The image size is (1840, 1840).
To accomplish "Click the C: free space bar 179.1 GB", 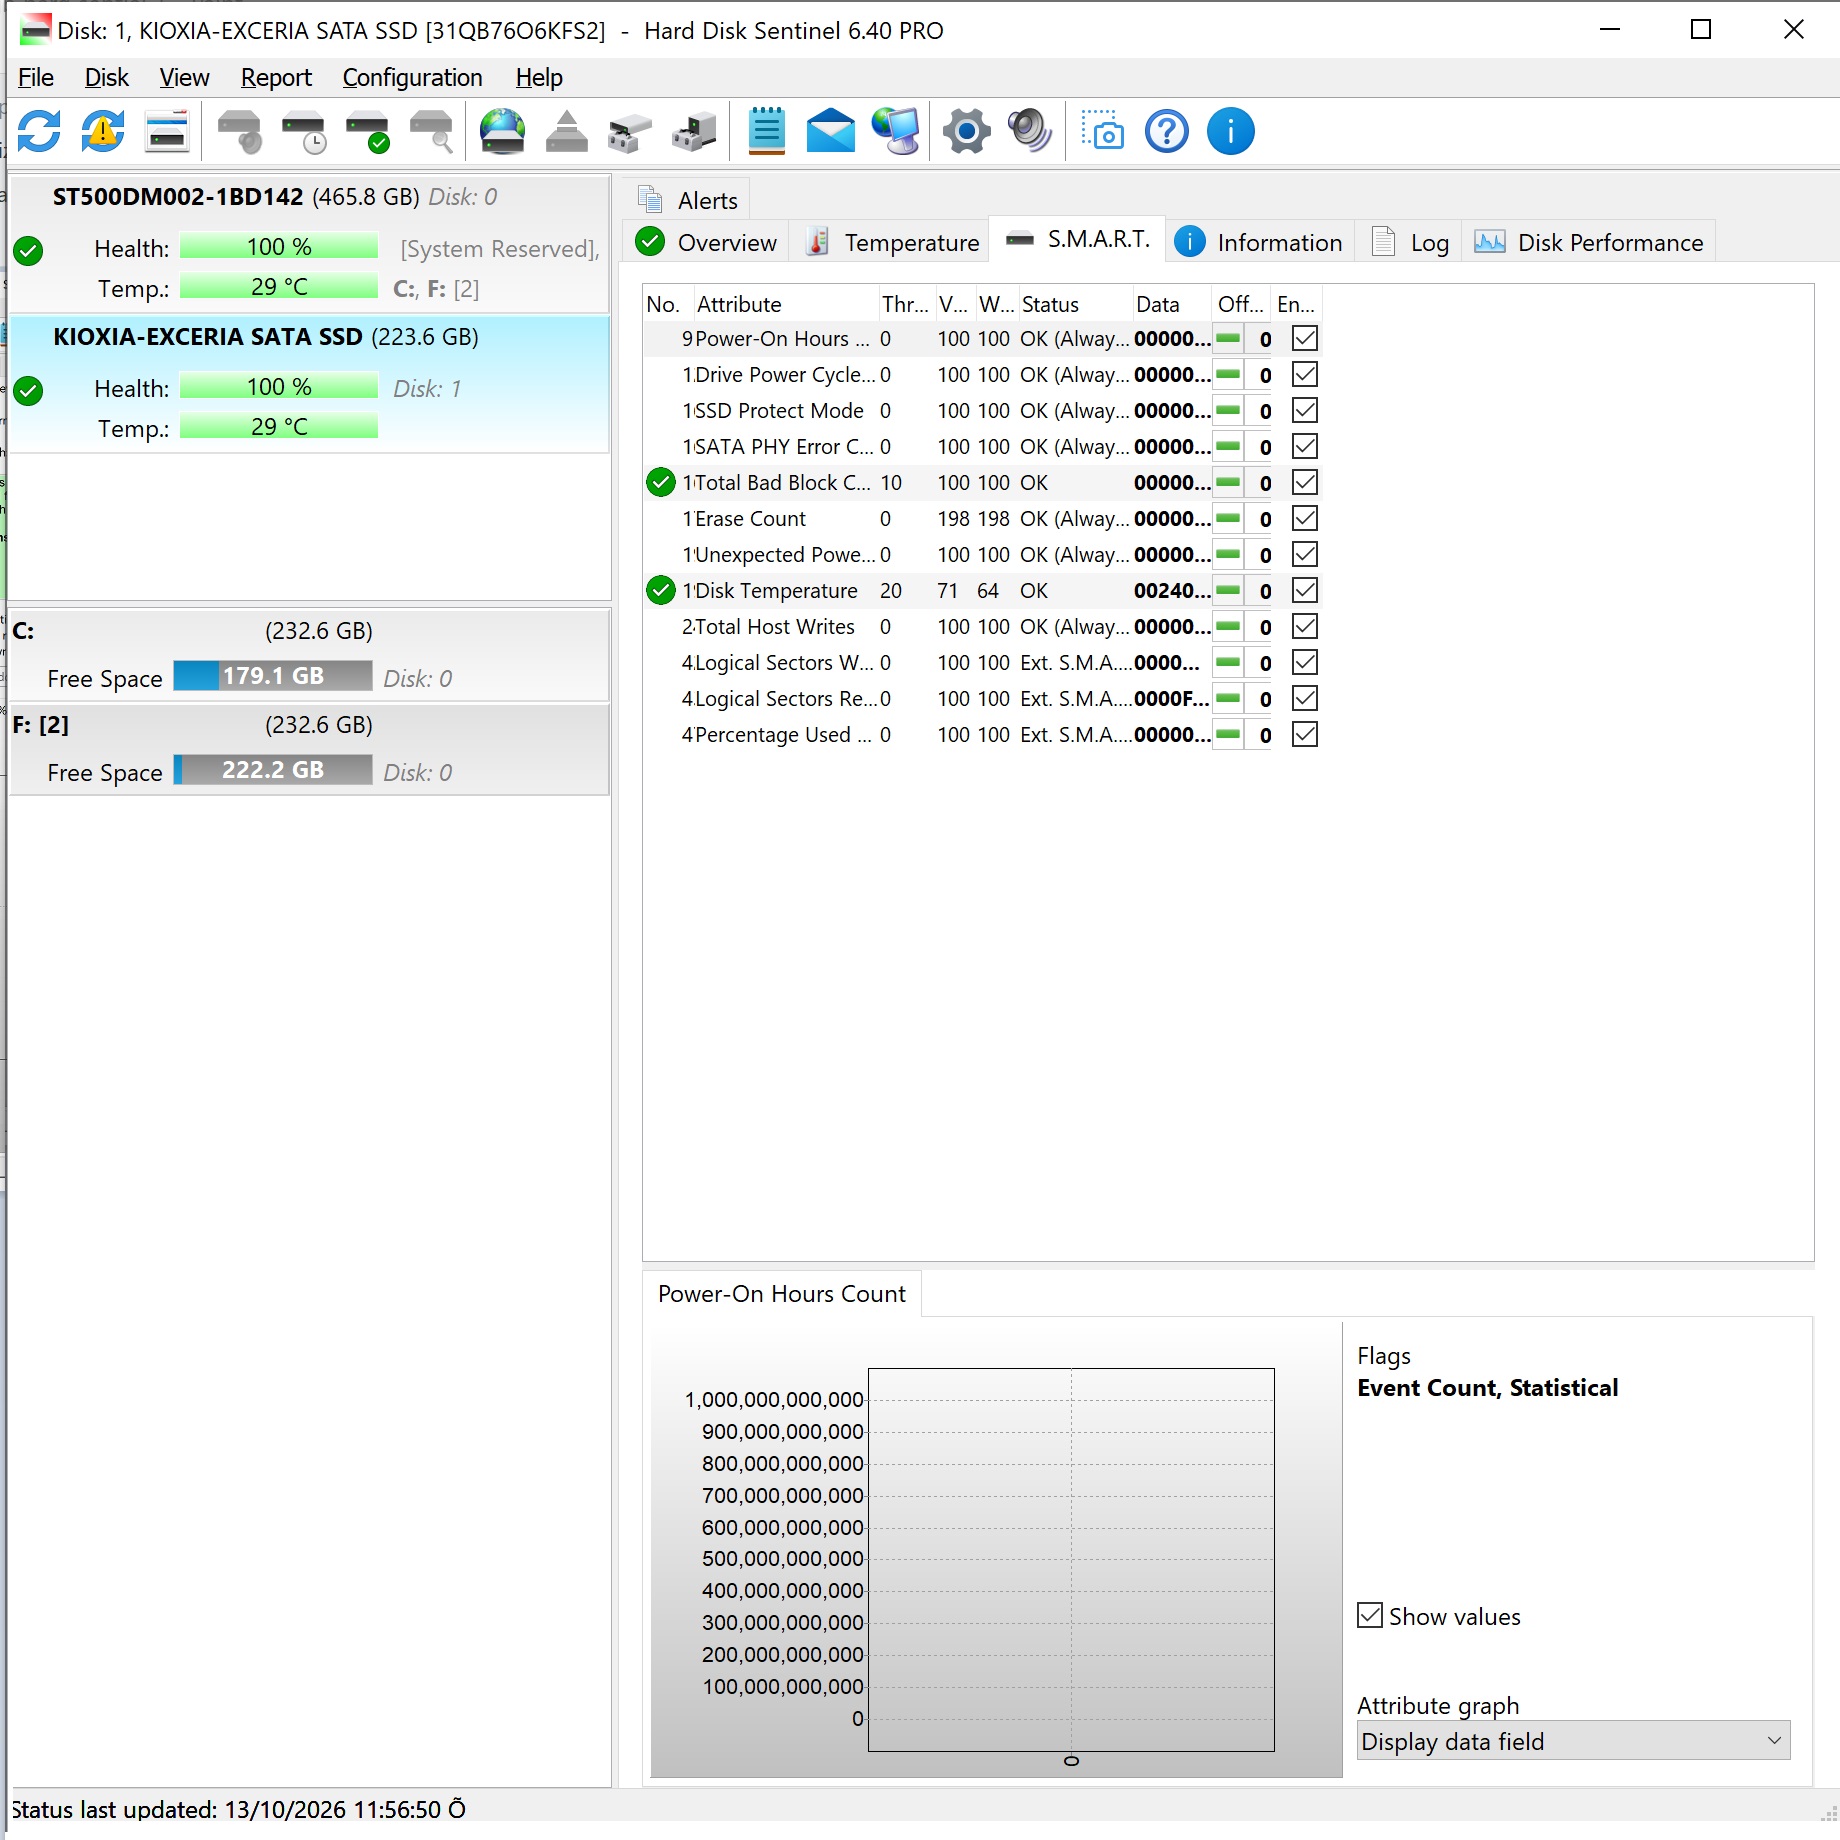I will coord(273,676).
